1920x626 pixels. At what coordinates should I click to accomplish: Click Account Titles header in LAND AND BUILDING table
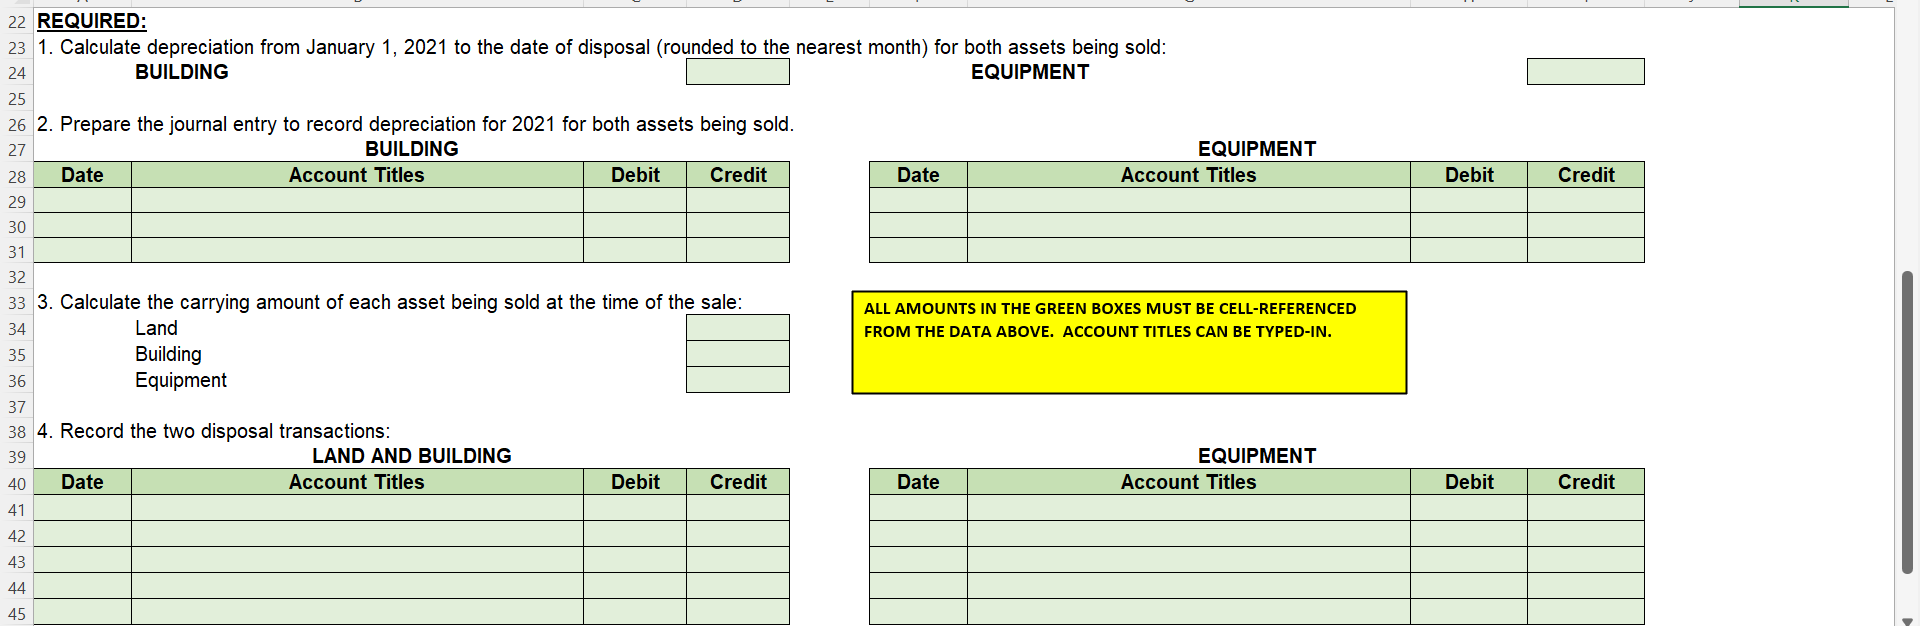(x=357, y=482)
